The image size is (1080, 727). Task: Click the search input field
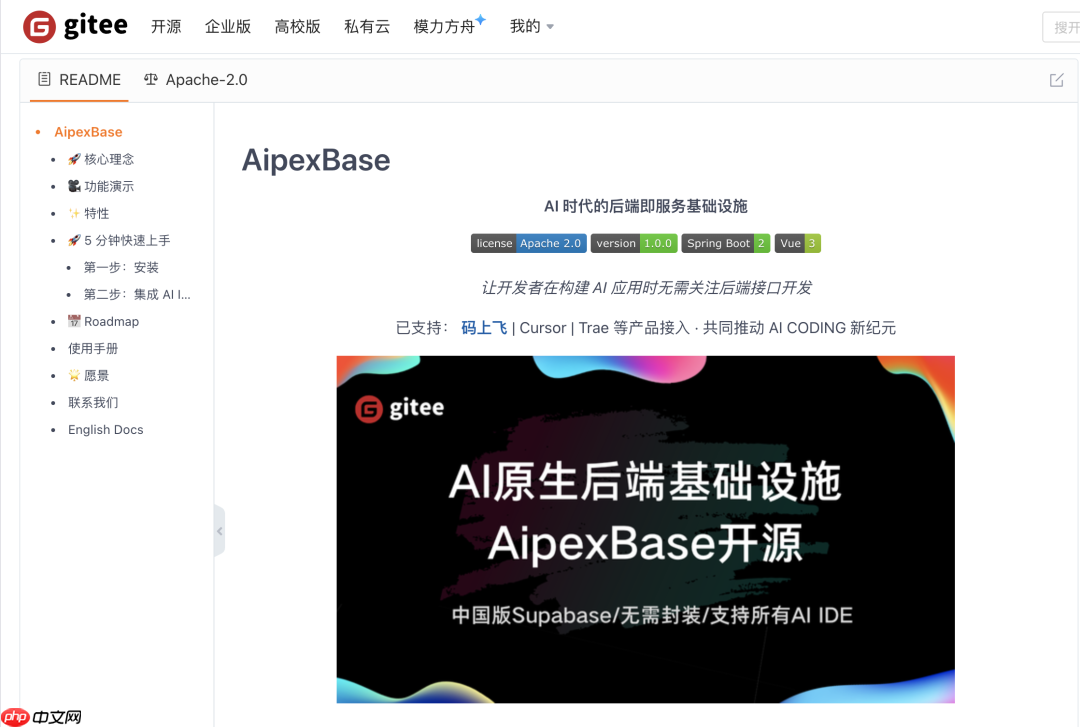pyautogui.click(x=1065, y=26)
